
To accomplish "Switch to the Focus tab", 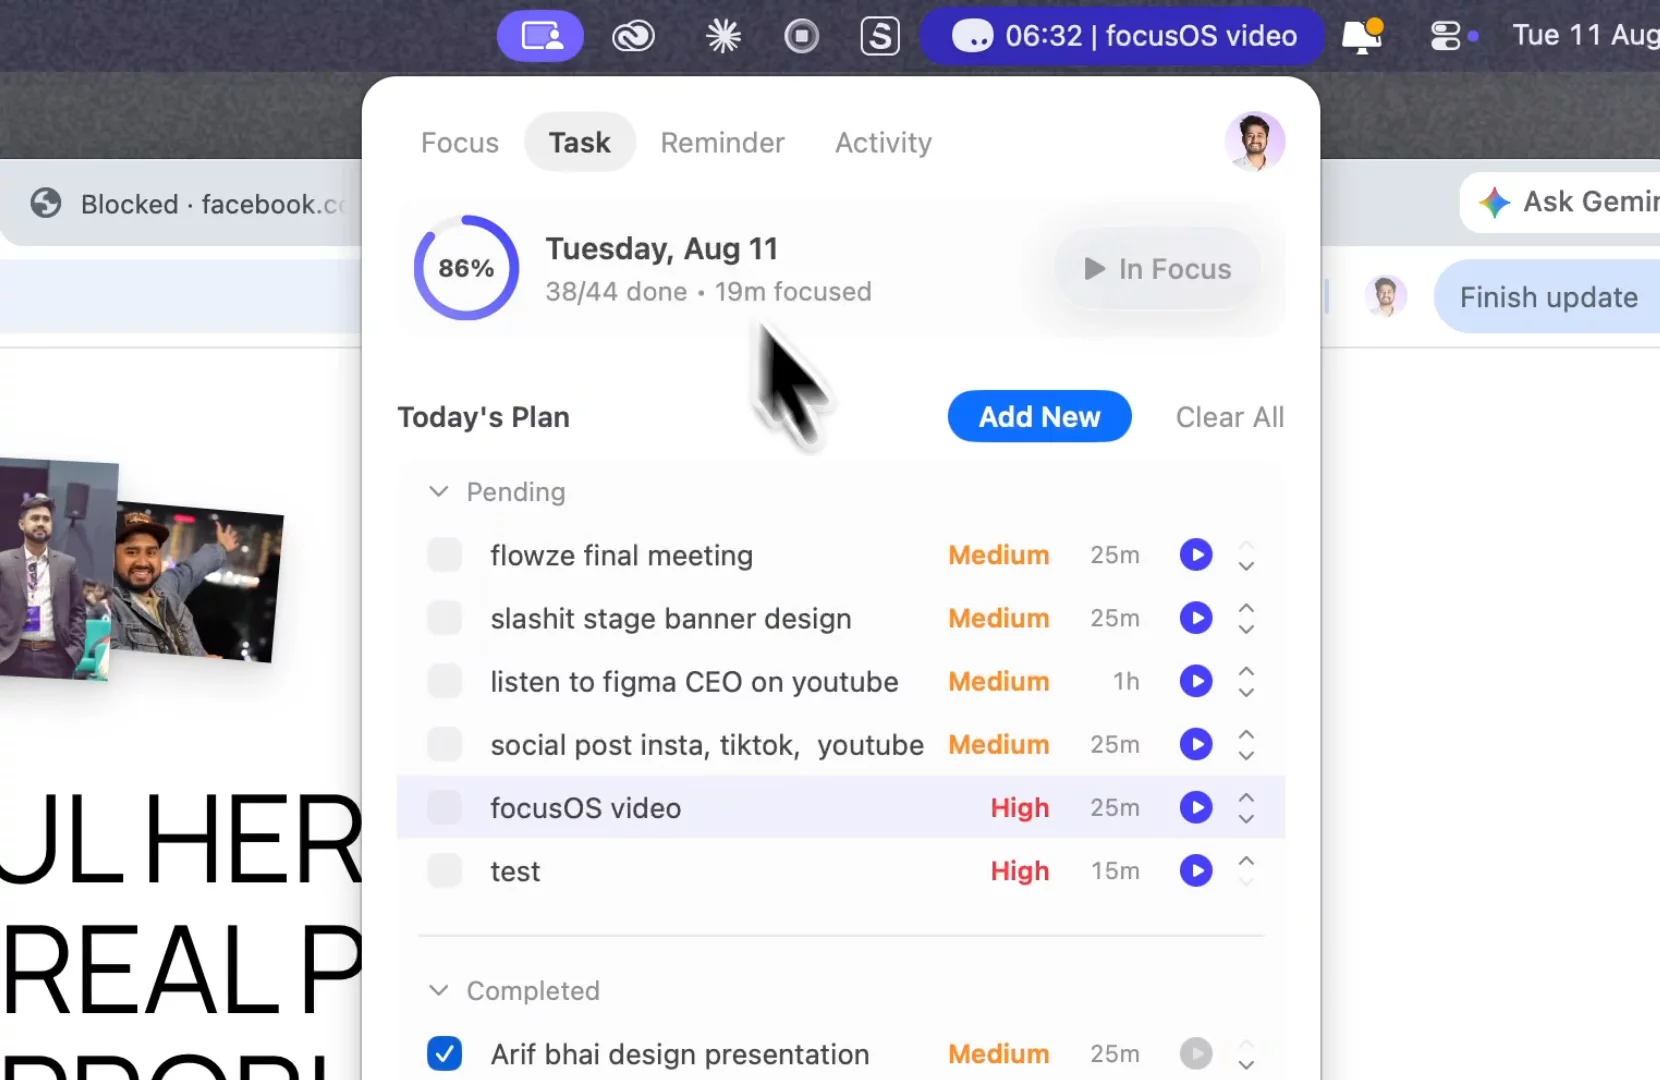I will (x=460, y=143).
